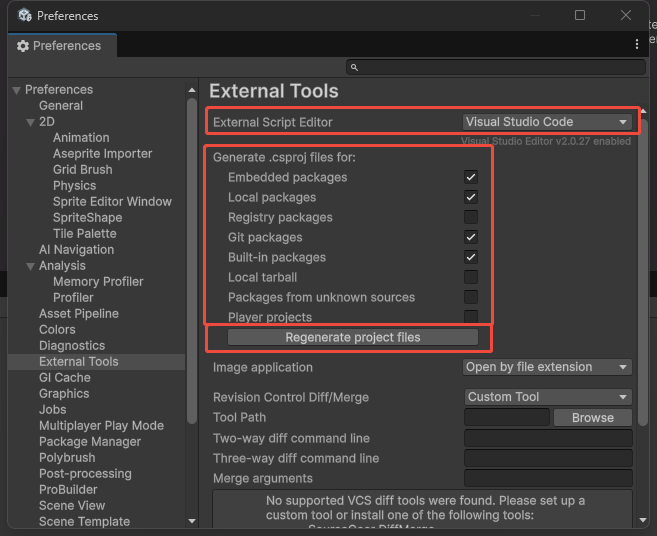
Task: Click Regenerate project files button
Action: 353,337
